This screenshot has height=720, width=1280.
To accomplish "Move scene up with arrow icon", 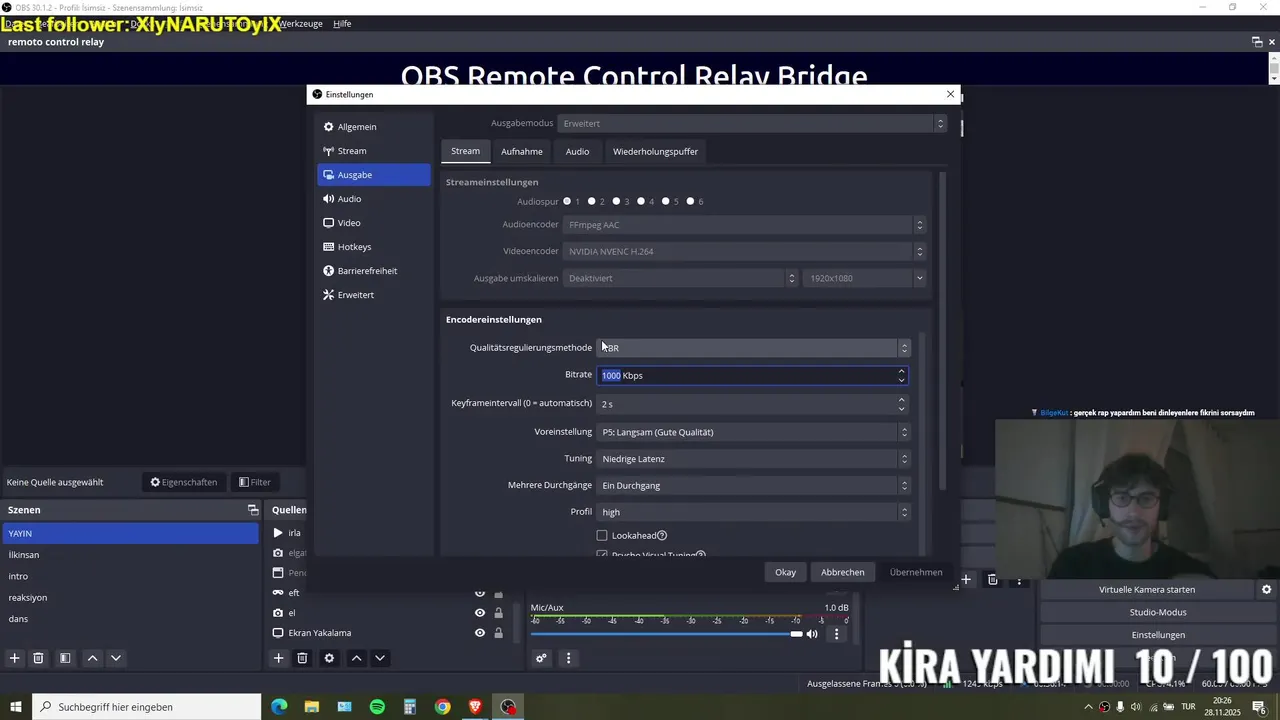I will pyautogui.click(x=92, y=658).
